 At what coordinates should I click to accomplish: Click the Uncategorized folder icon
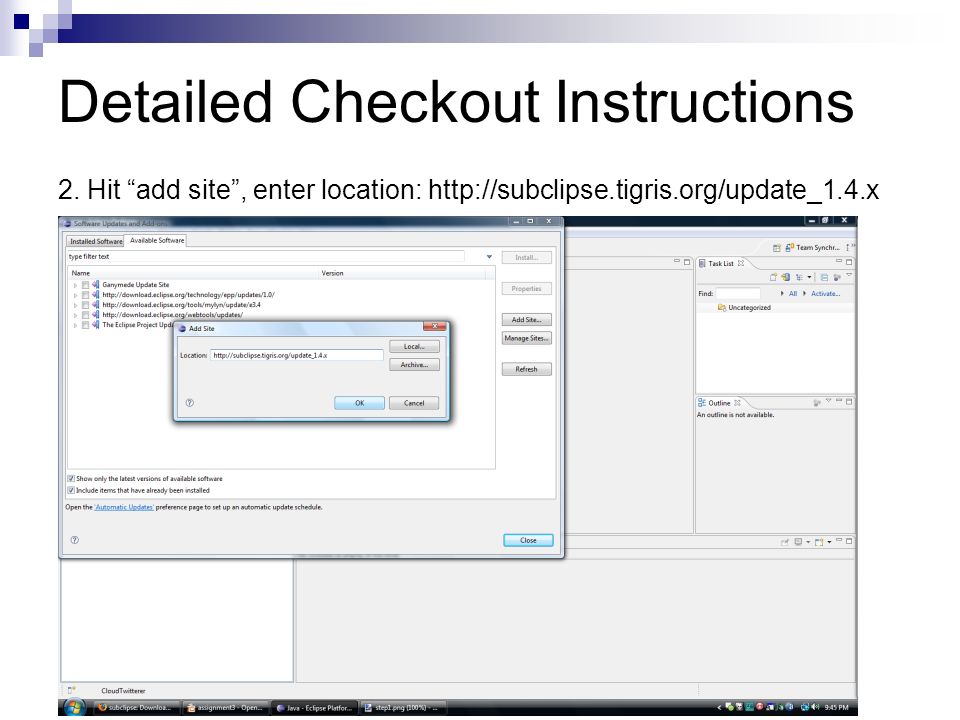722,307
